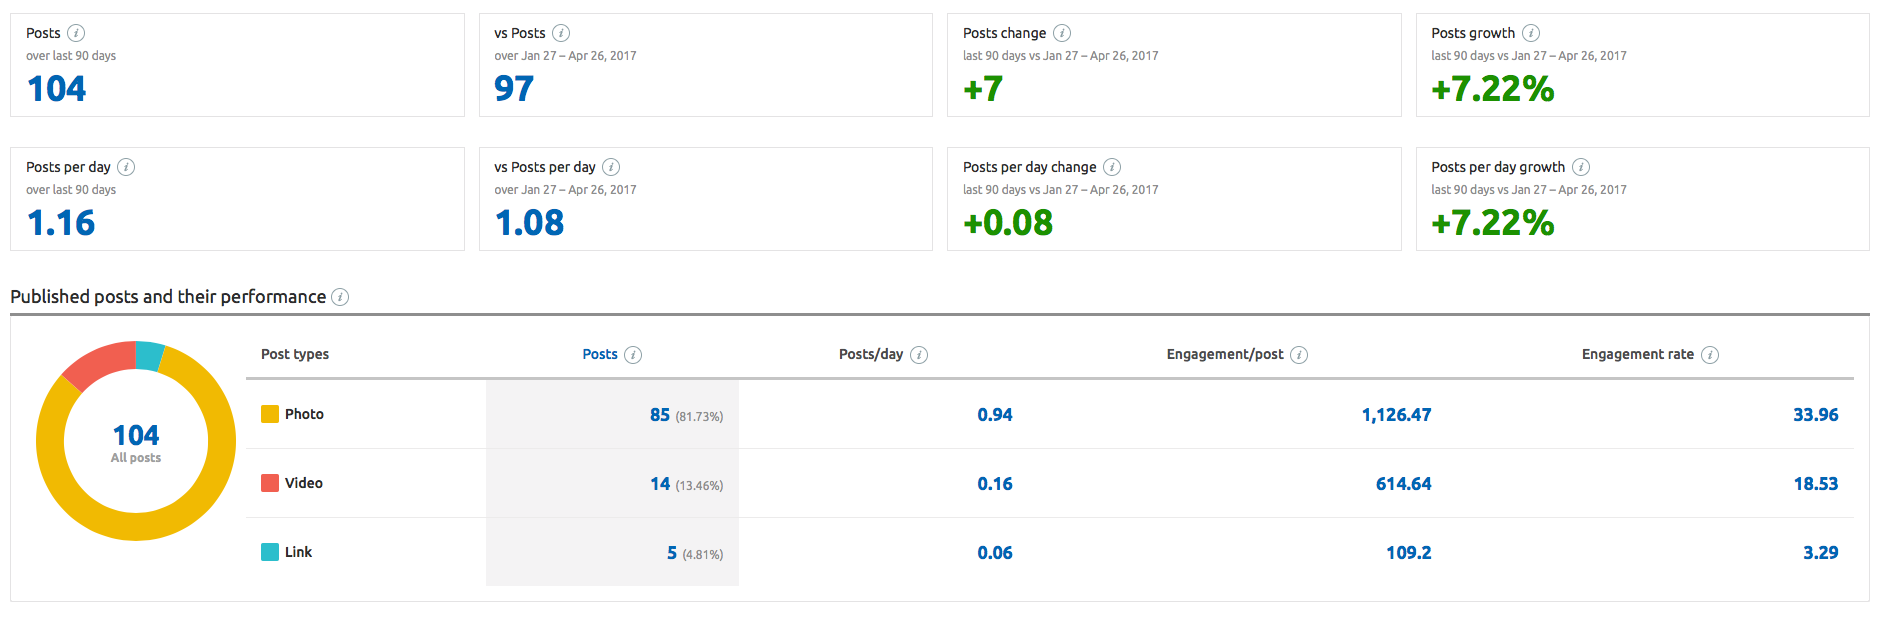Image resolution: width=1885 pixels, height=619 pixels.
Task: Click info icon for Posts per day growth
Action: point(1581,167)
